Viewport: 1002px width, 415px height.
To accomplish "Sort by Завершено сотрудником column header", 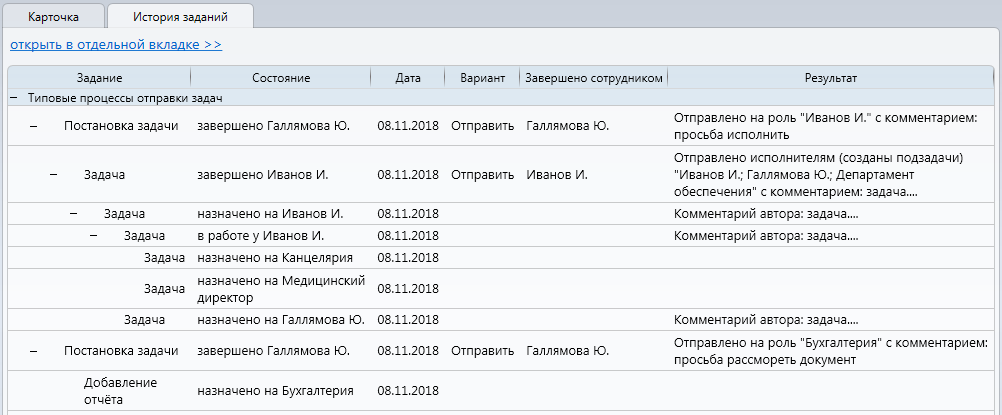I will tap(593, 78).
